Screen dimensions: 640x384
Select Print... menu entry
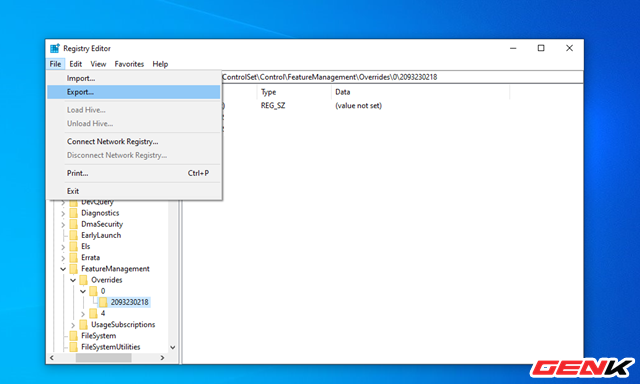pos(133,173)
